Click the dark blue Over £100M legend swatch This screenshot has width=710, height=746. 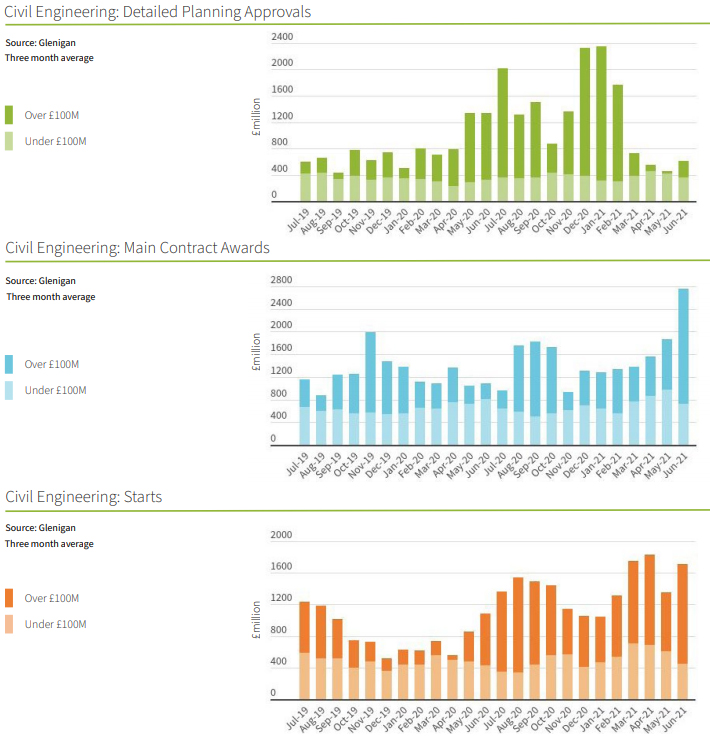coord(10,364)
